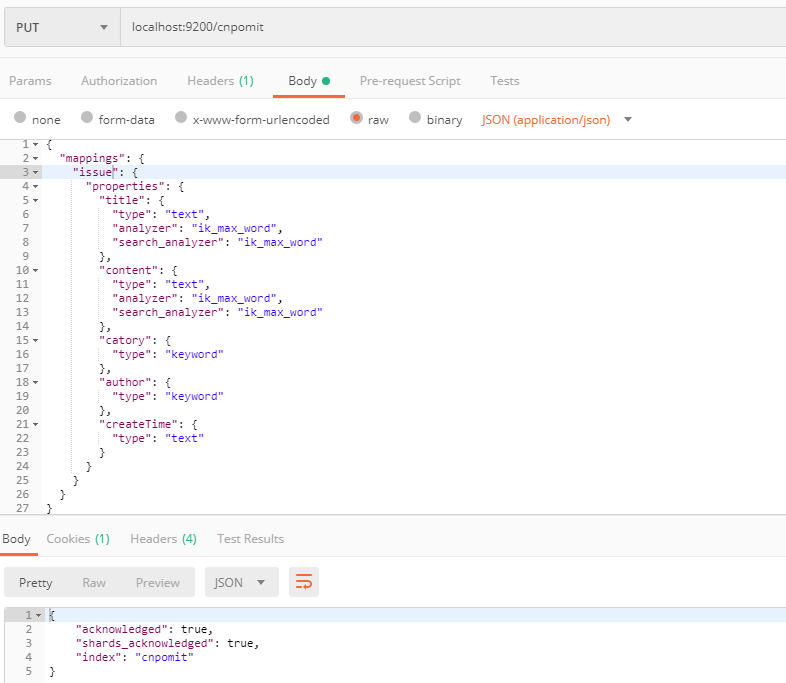Toggle the line wrap icon button
Screen dimensions: 786x683
pos(304,582)
